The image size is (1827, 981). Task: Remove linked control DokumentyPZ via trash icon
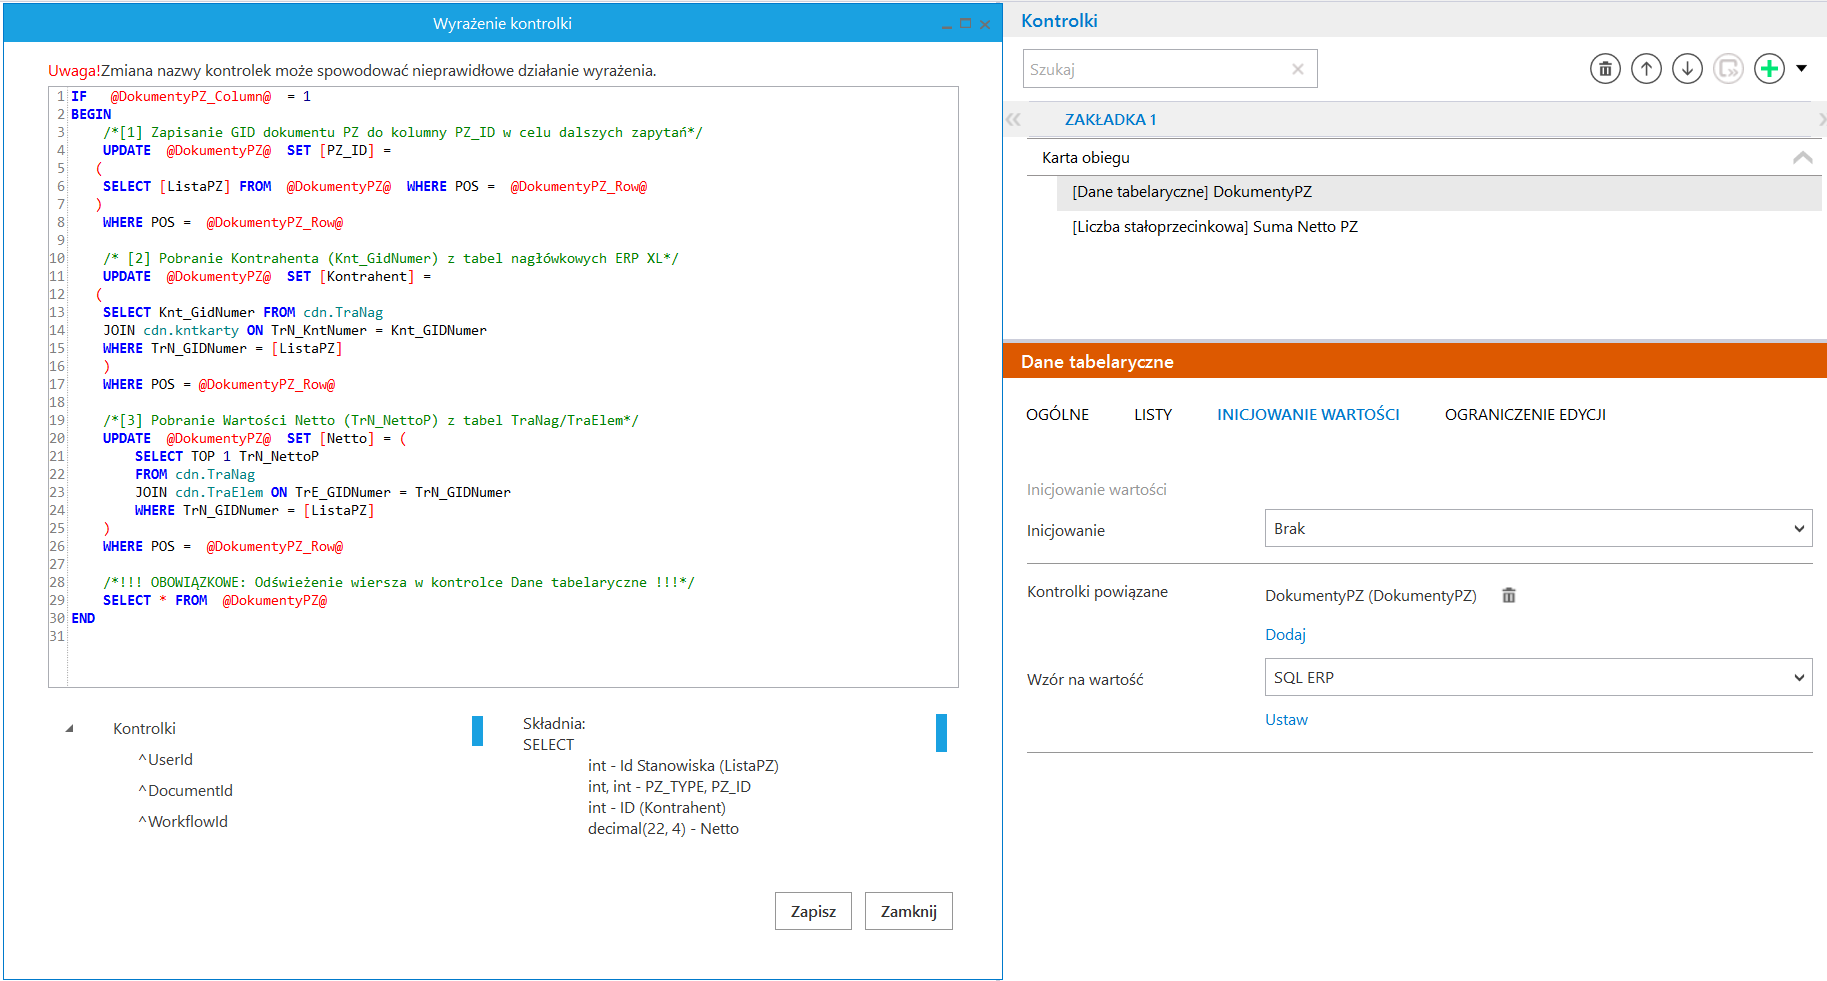click(1509, 595)
